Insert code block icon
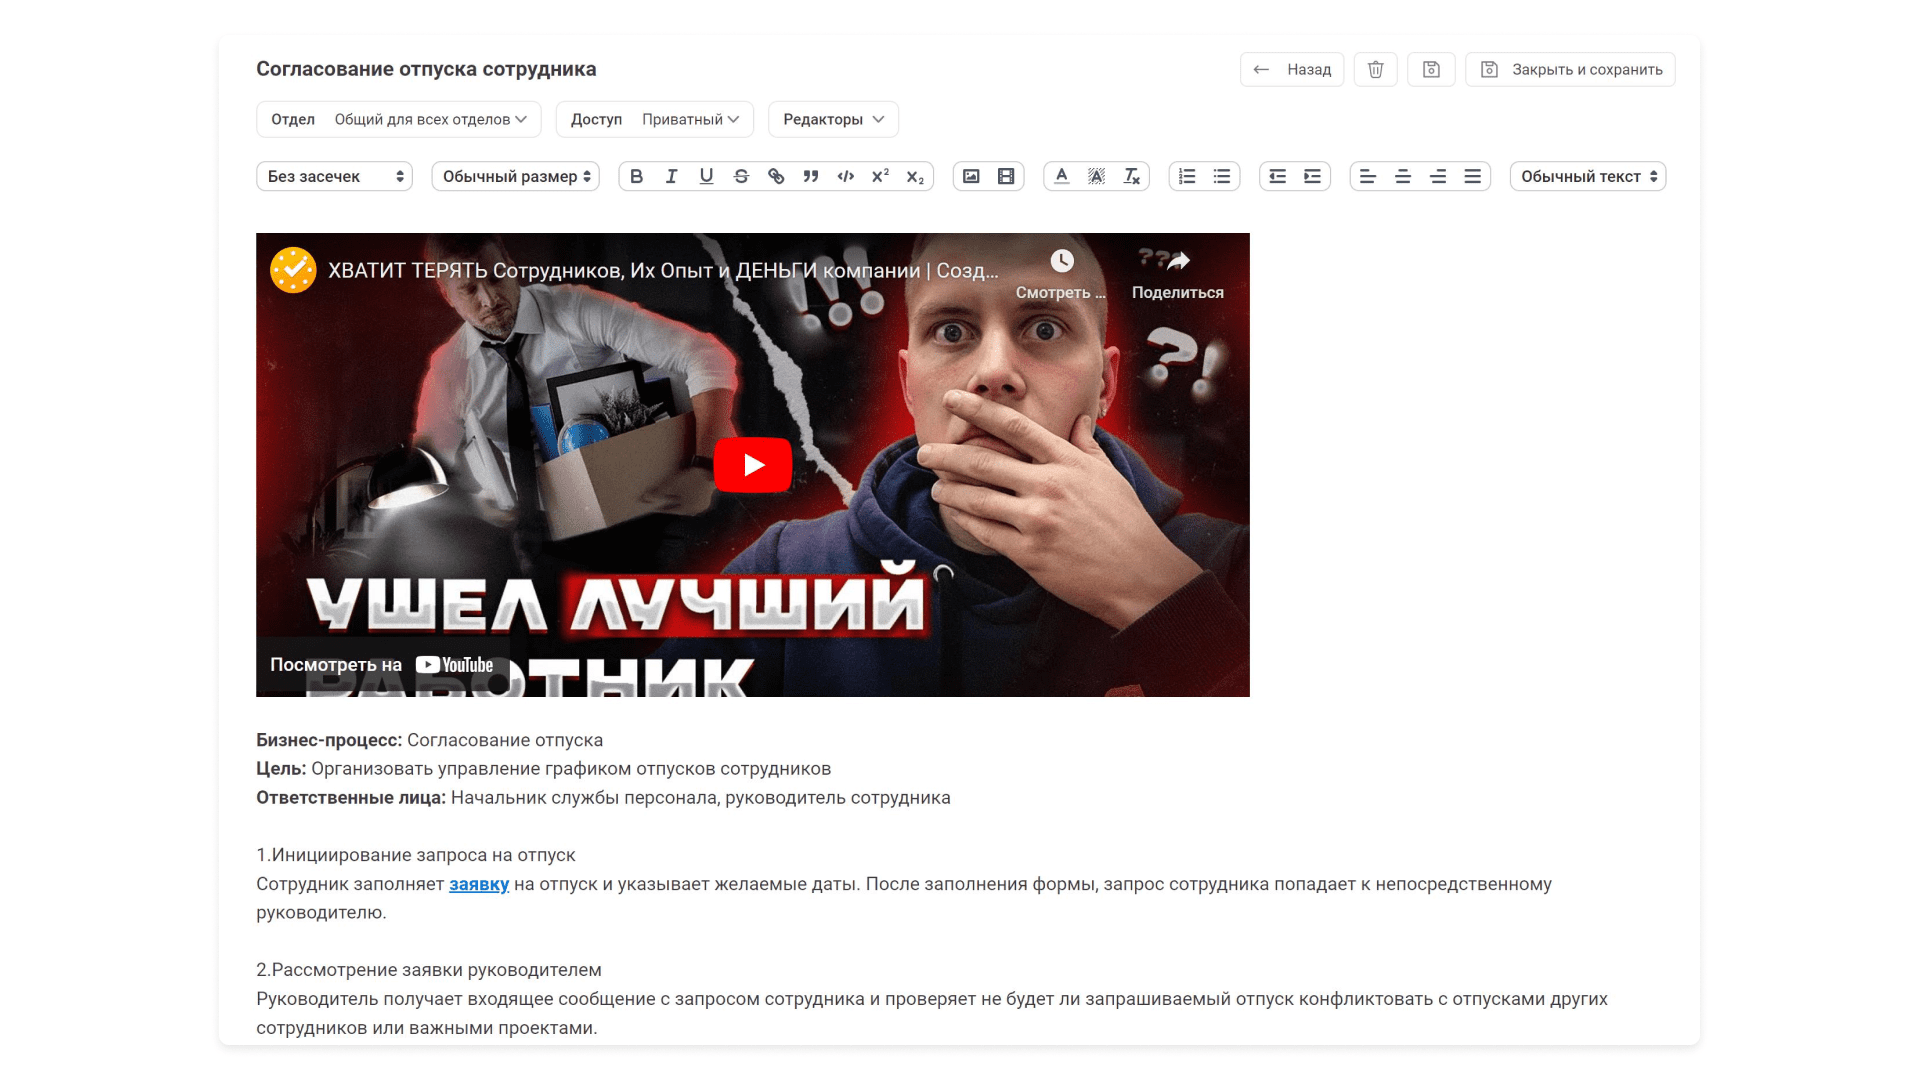The image size is (1920, 1080). pos(846,176)
